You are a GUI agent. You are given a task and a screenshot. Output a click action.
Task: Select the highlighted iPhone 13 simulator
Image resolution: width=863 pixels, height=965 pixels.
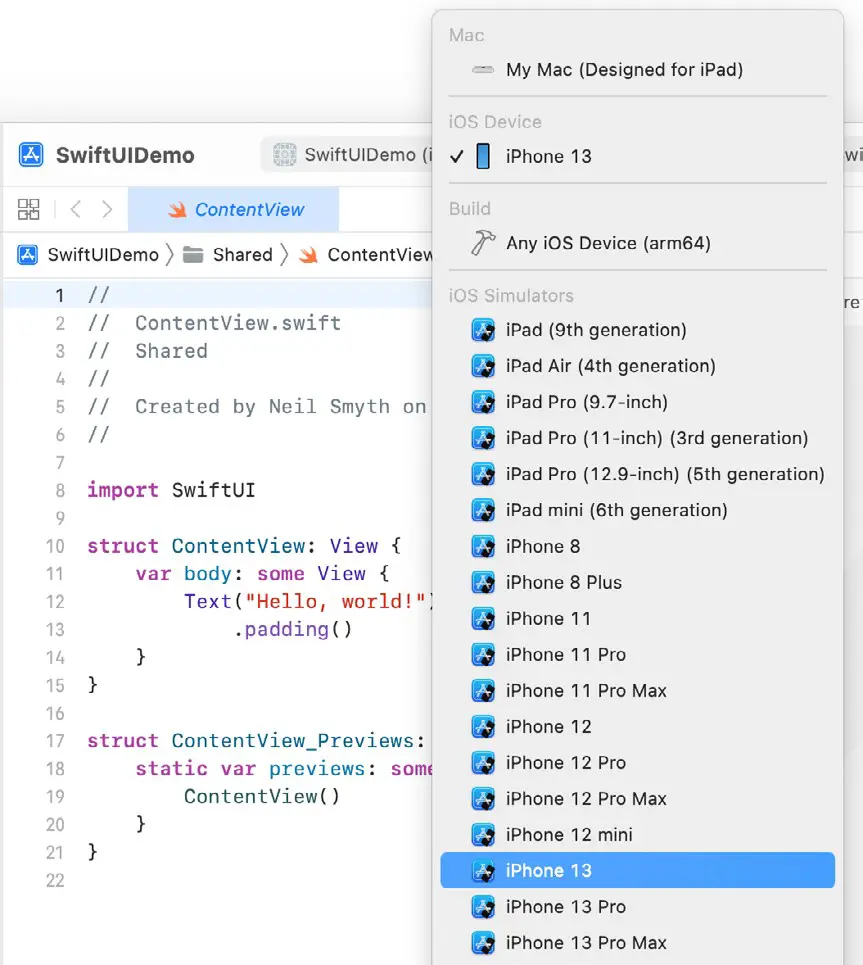click(x=637, y=870)
